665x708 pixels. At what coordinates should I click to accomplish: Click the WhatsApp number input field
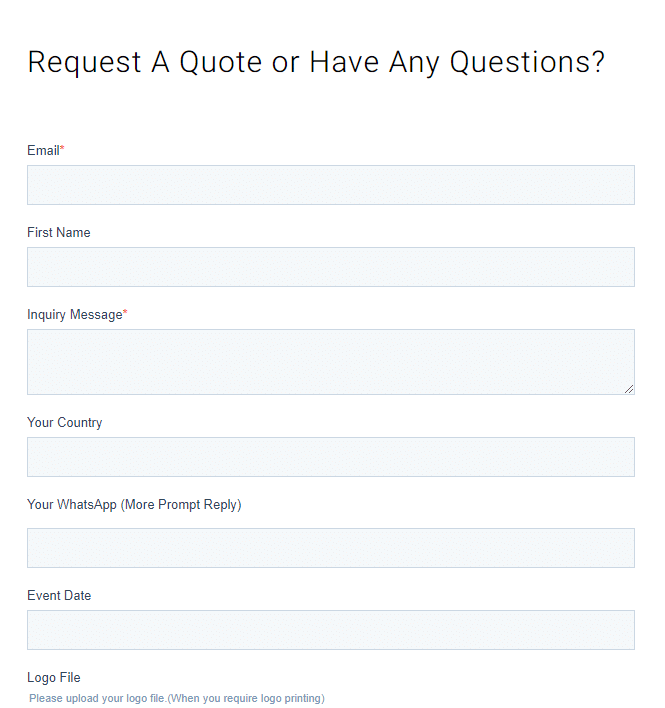pos(330,548)
